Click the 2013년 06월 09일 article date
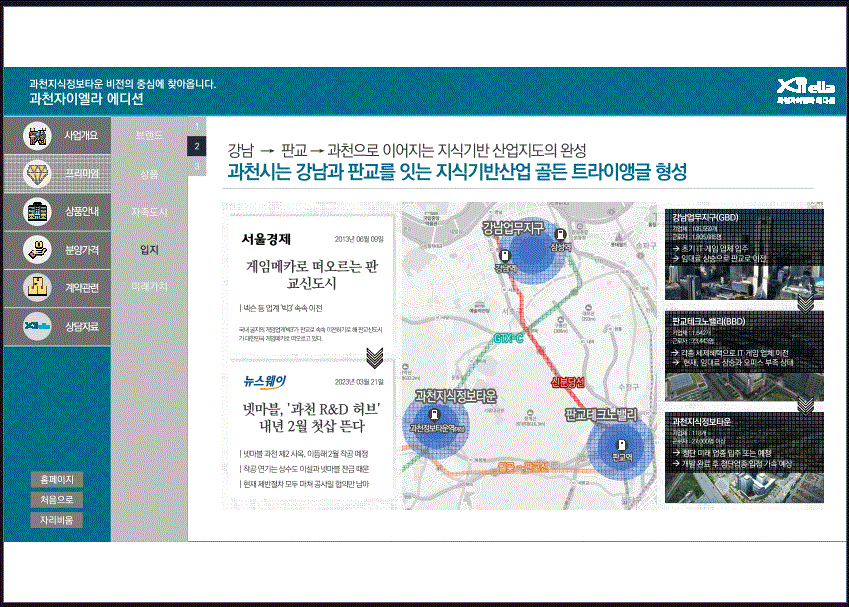Viewport: 849px width, 607px height. tap(358, 239)
